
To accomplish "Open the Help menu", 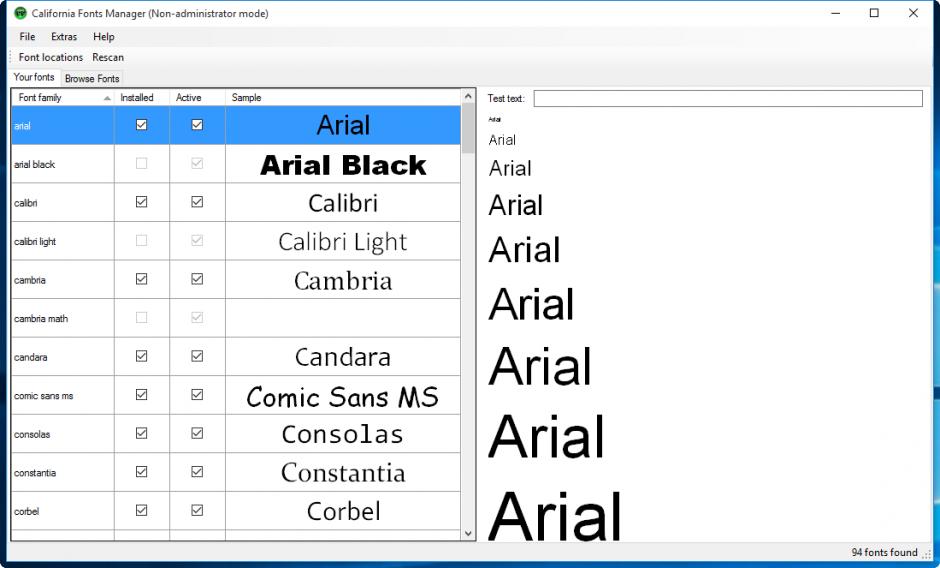I will (103, 37).
